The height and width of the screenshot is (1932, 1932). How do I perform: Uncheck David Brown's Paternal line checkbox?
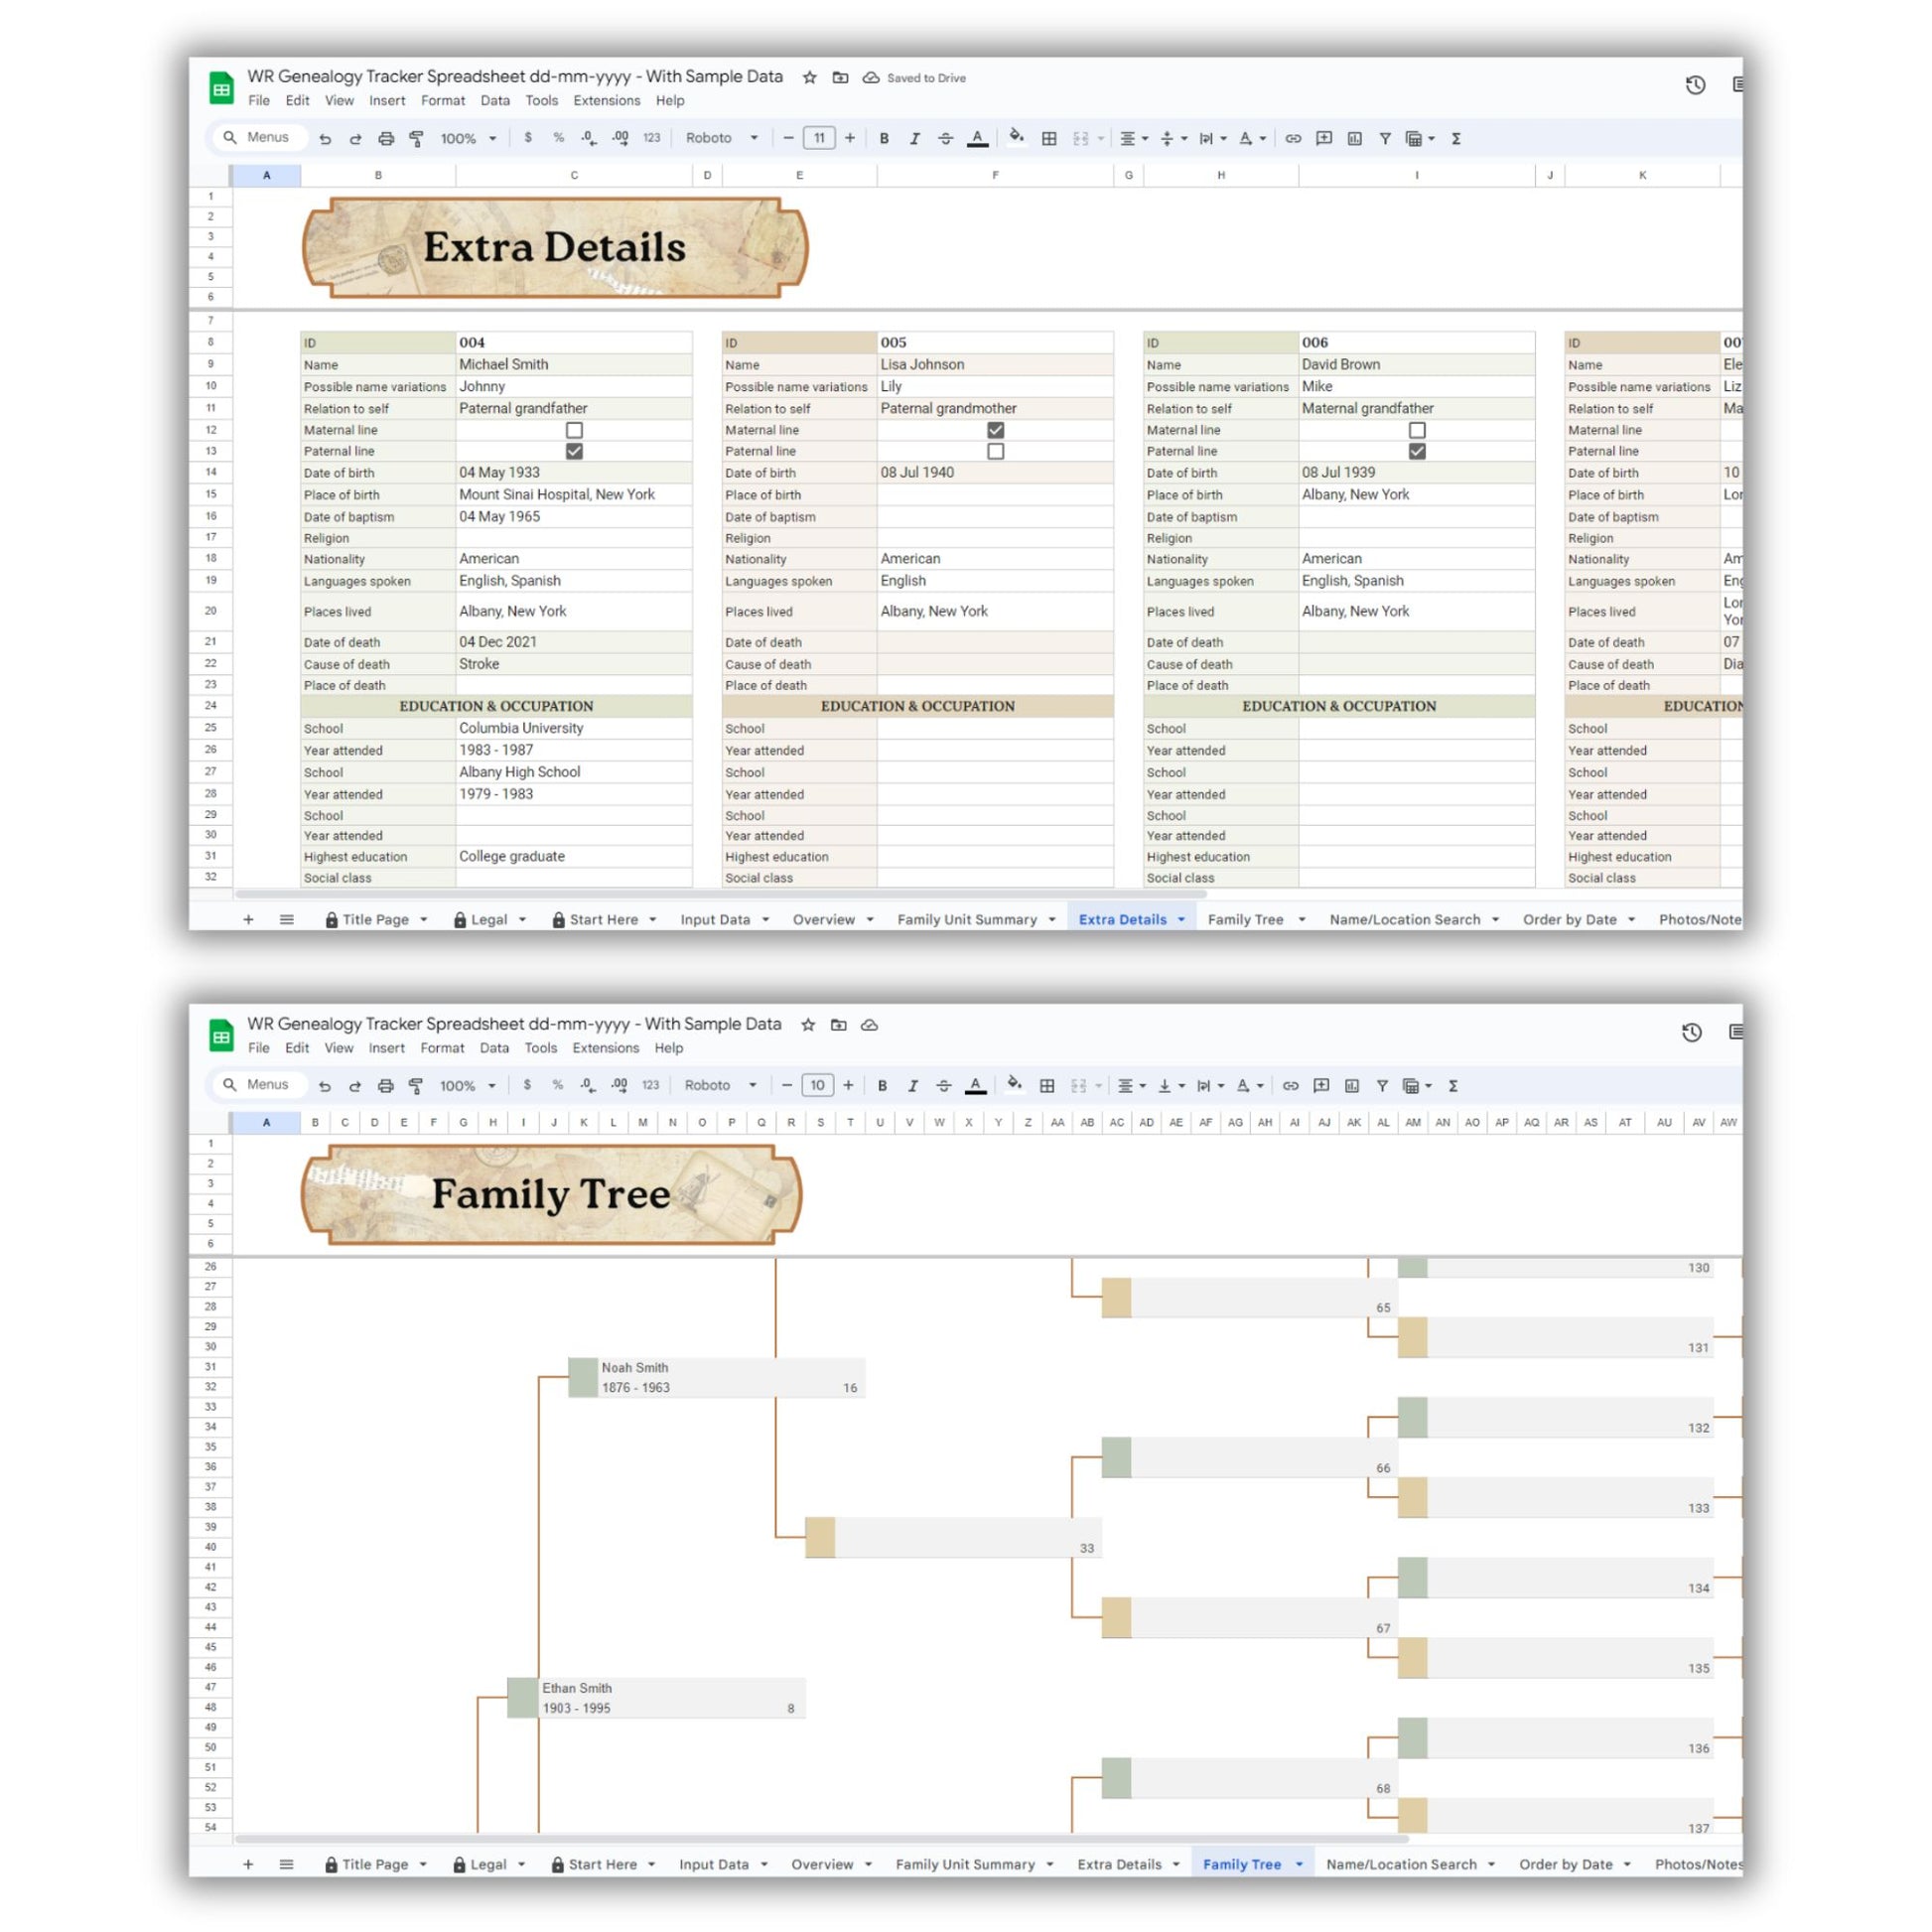click(1416, 451)
